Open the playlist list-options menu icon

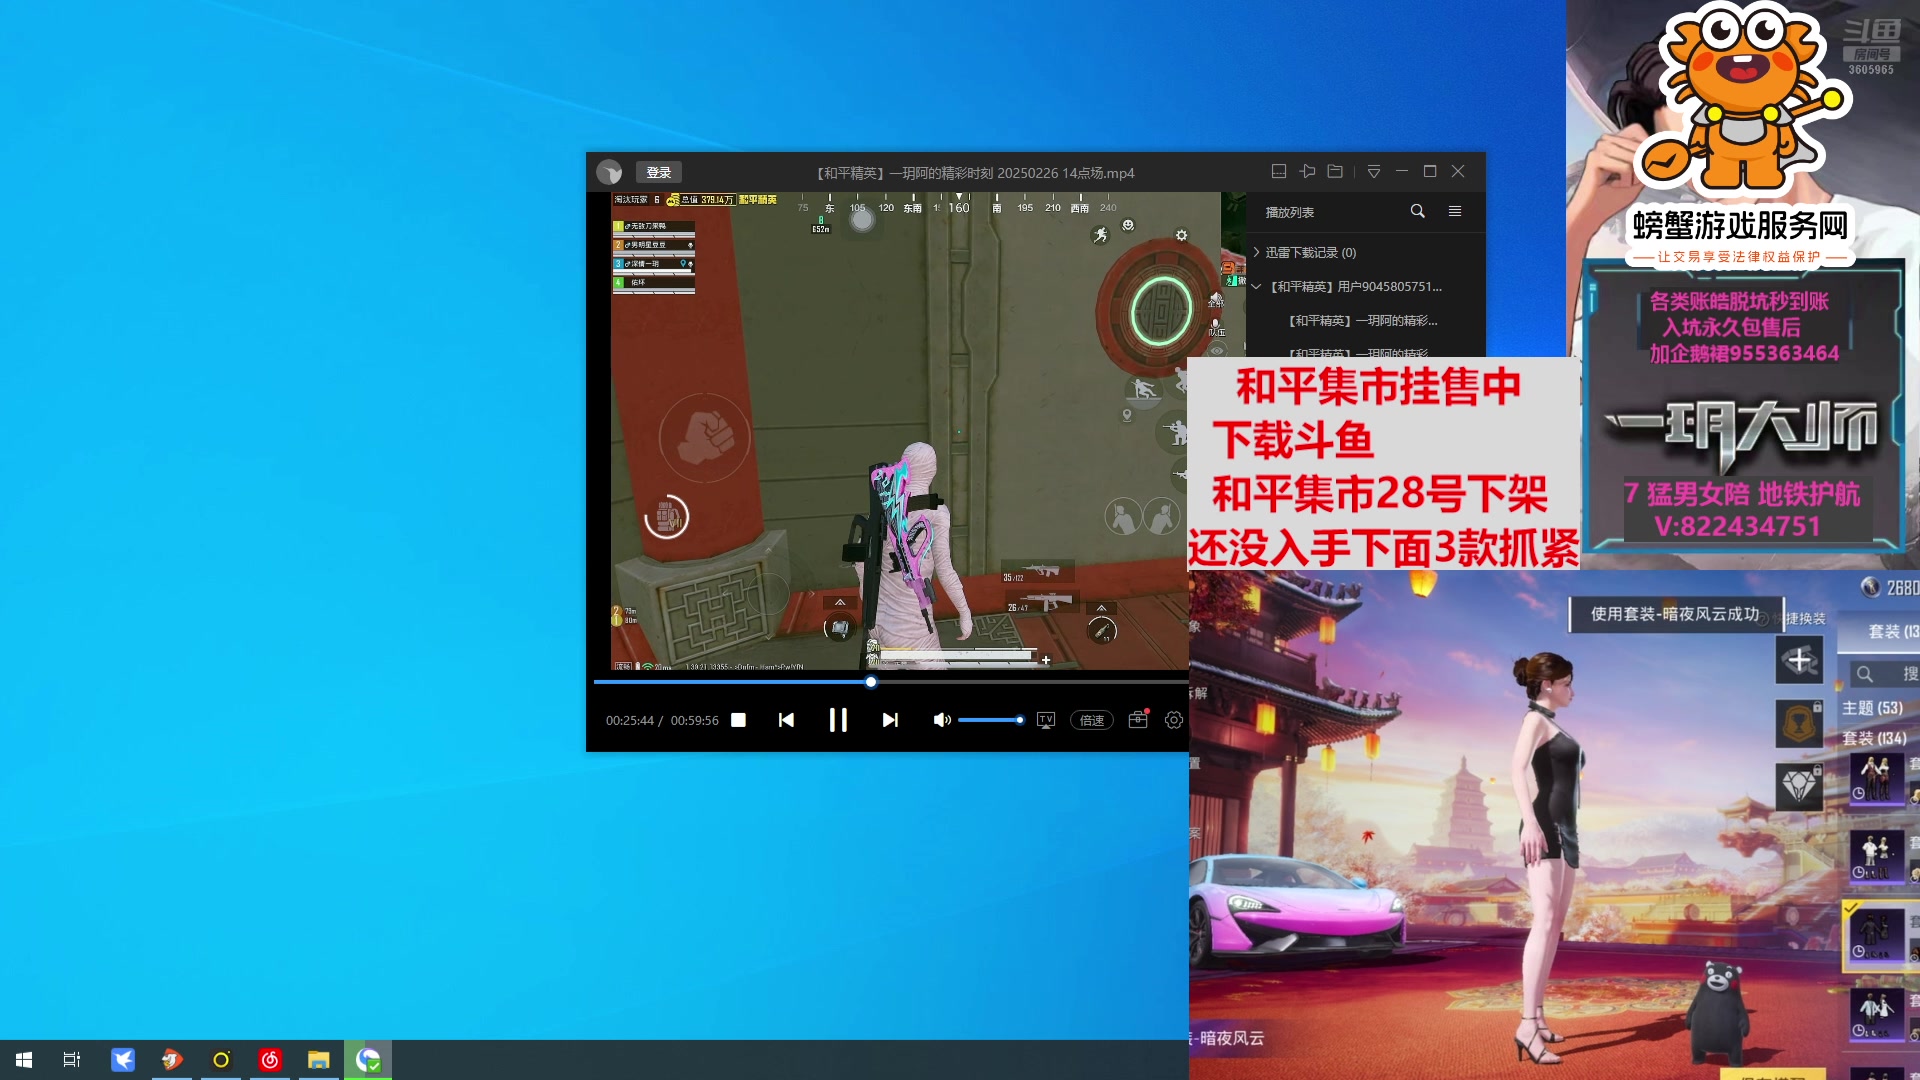pos(1455,211)
